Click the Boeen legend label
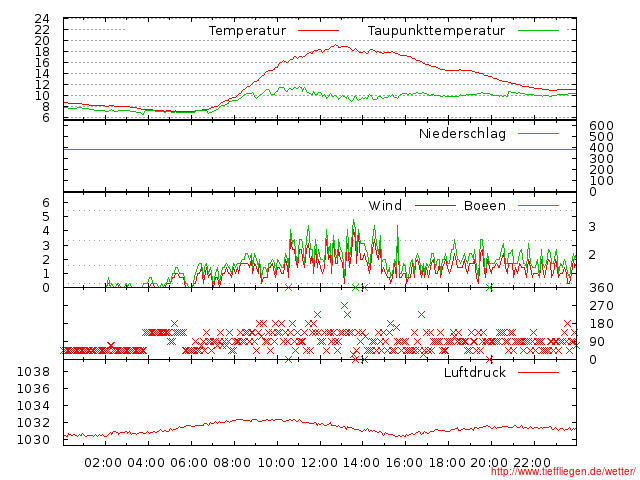The image size is (640, 480). pyautogui.click(x=484, y=205)
